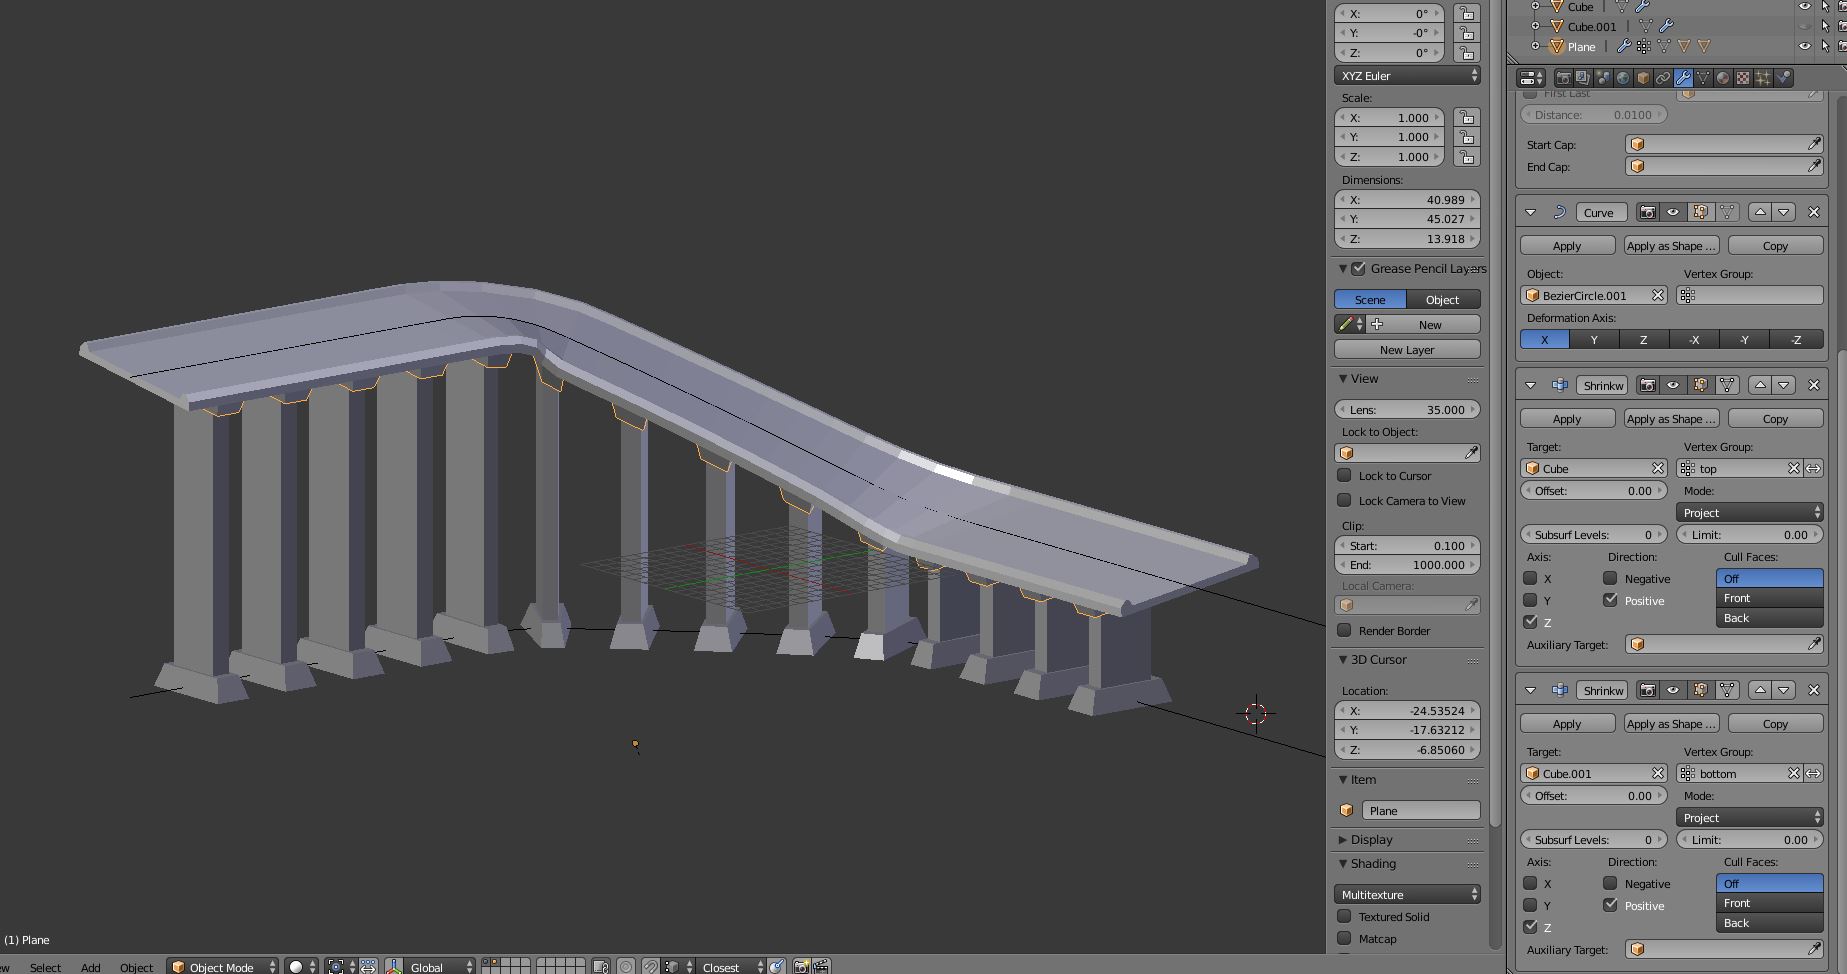Open the Texture properties tab (checker icon)
The height and width of the screenshot is (974, 1847).
(1743, 77)
